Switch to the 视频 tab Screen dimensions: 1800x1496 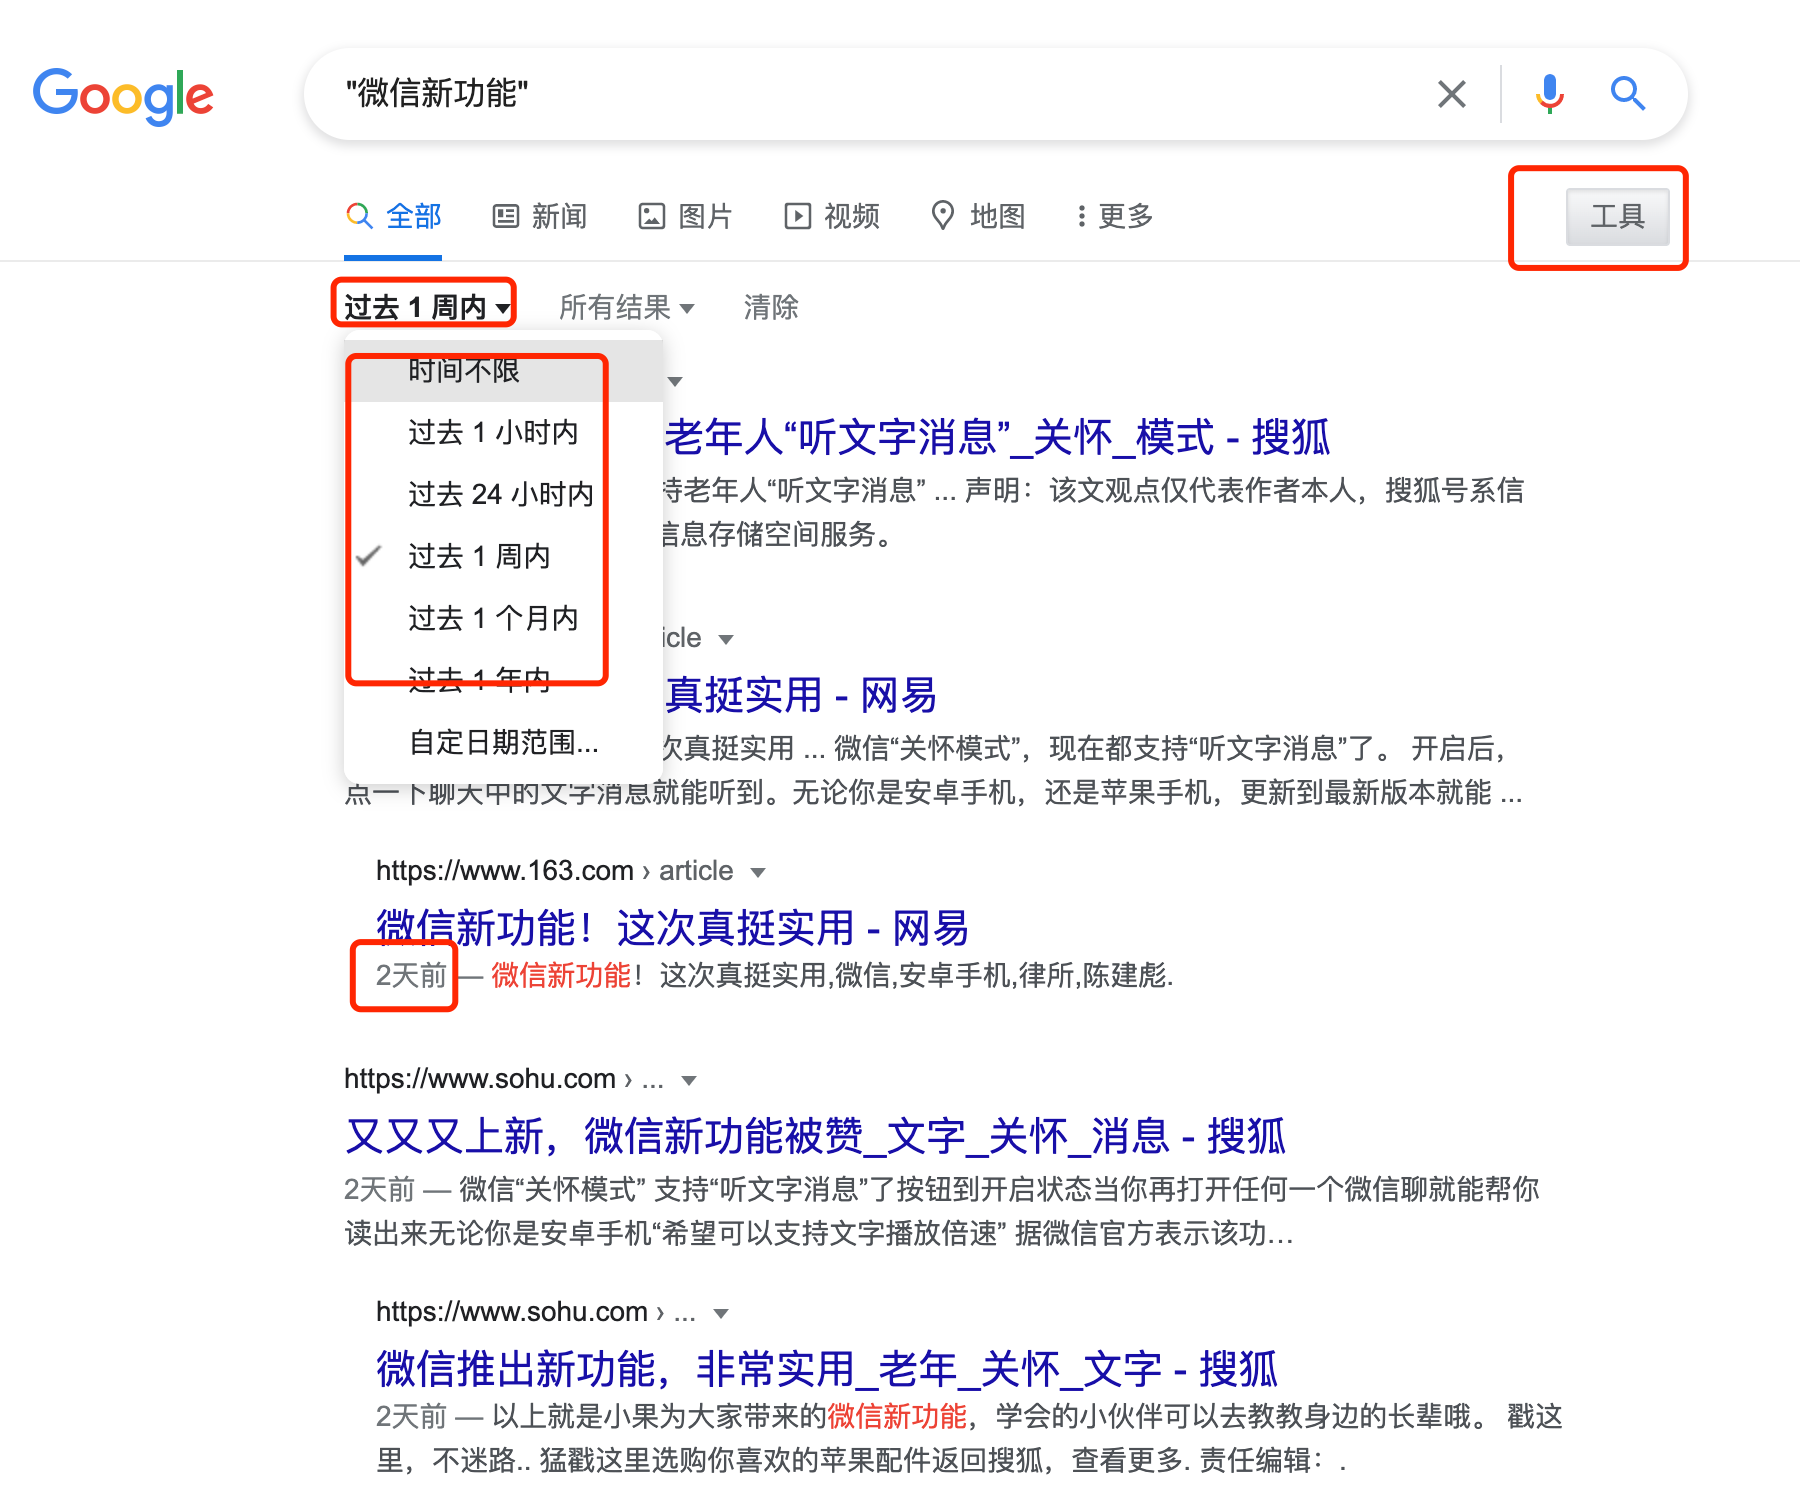(x=832, y=216)
